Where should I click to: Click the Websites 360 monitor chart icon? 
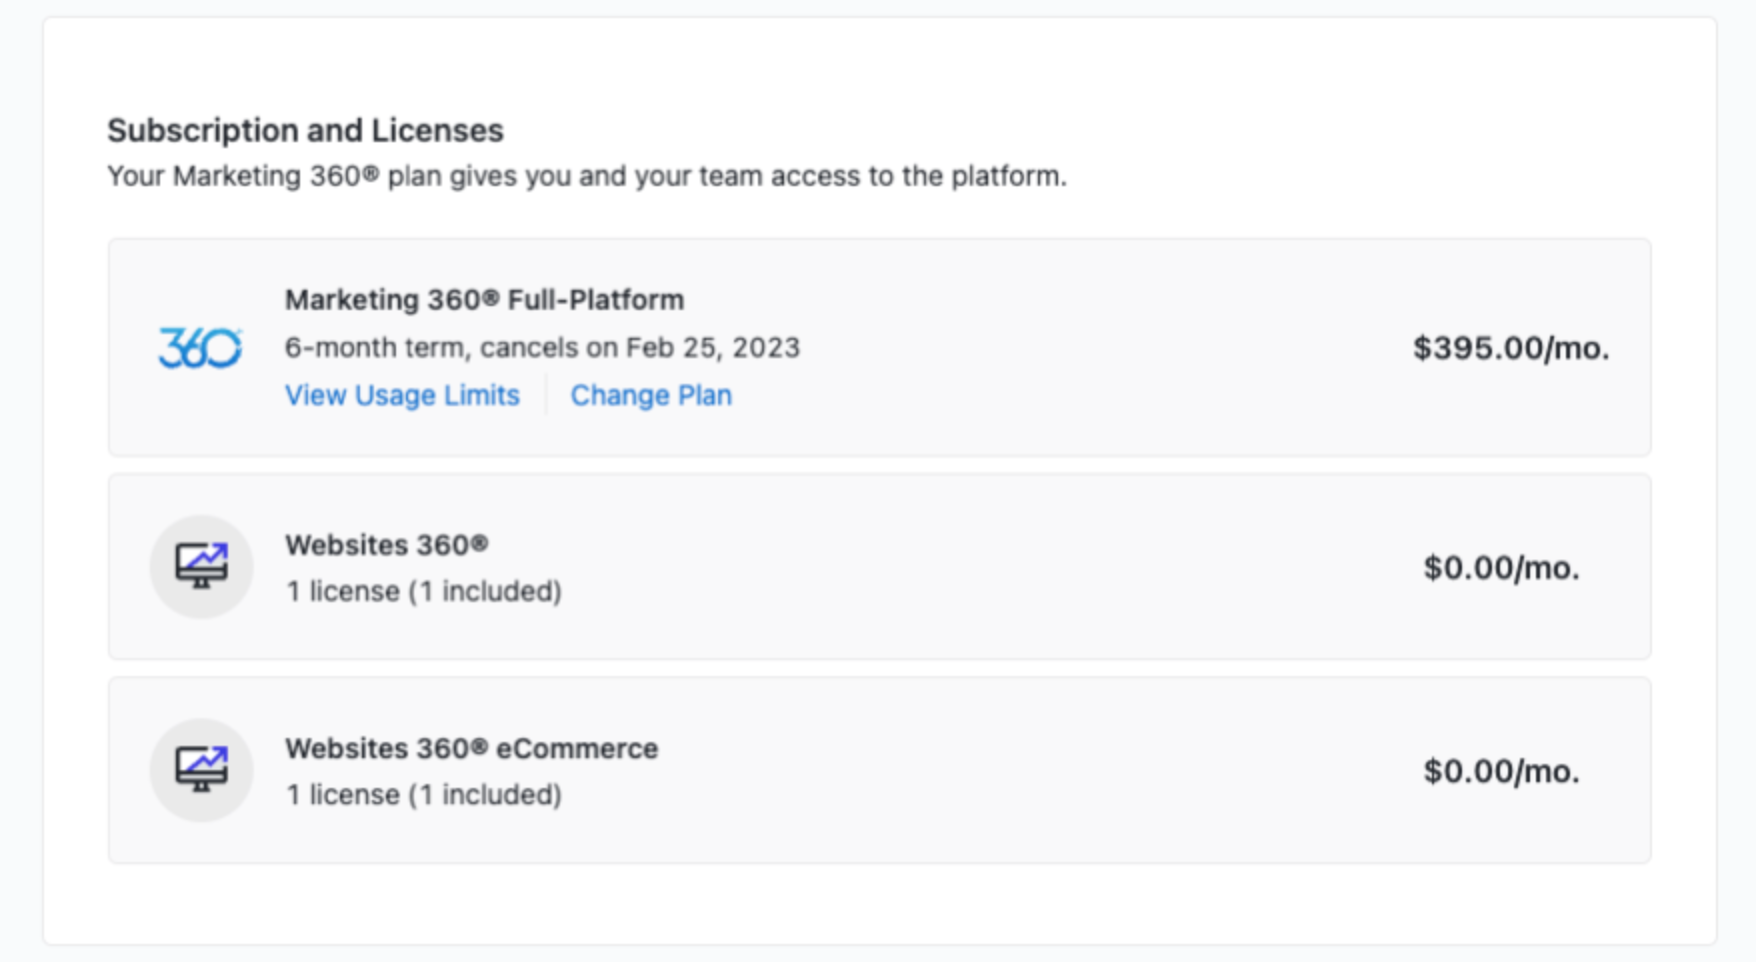[x=201, y=566]
